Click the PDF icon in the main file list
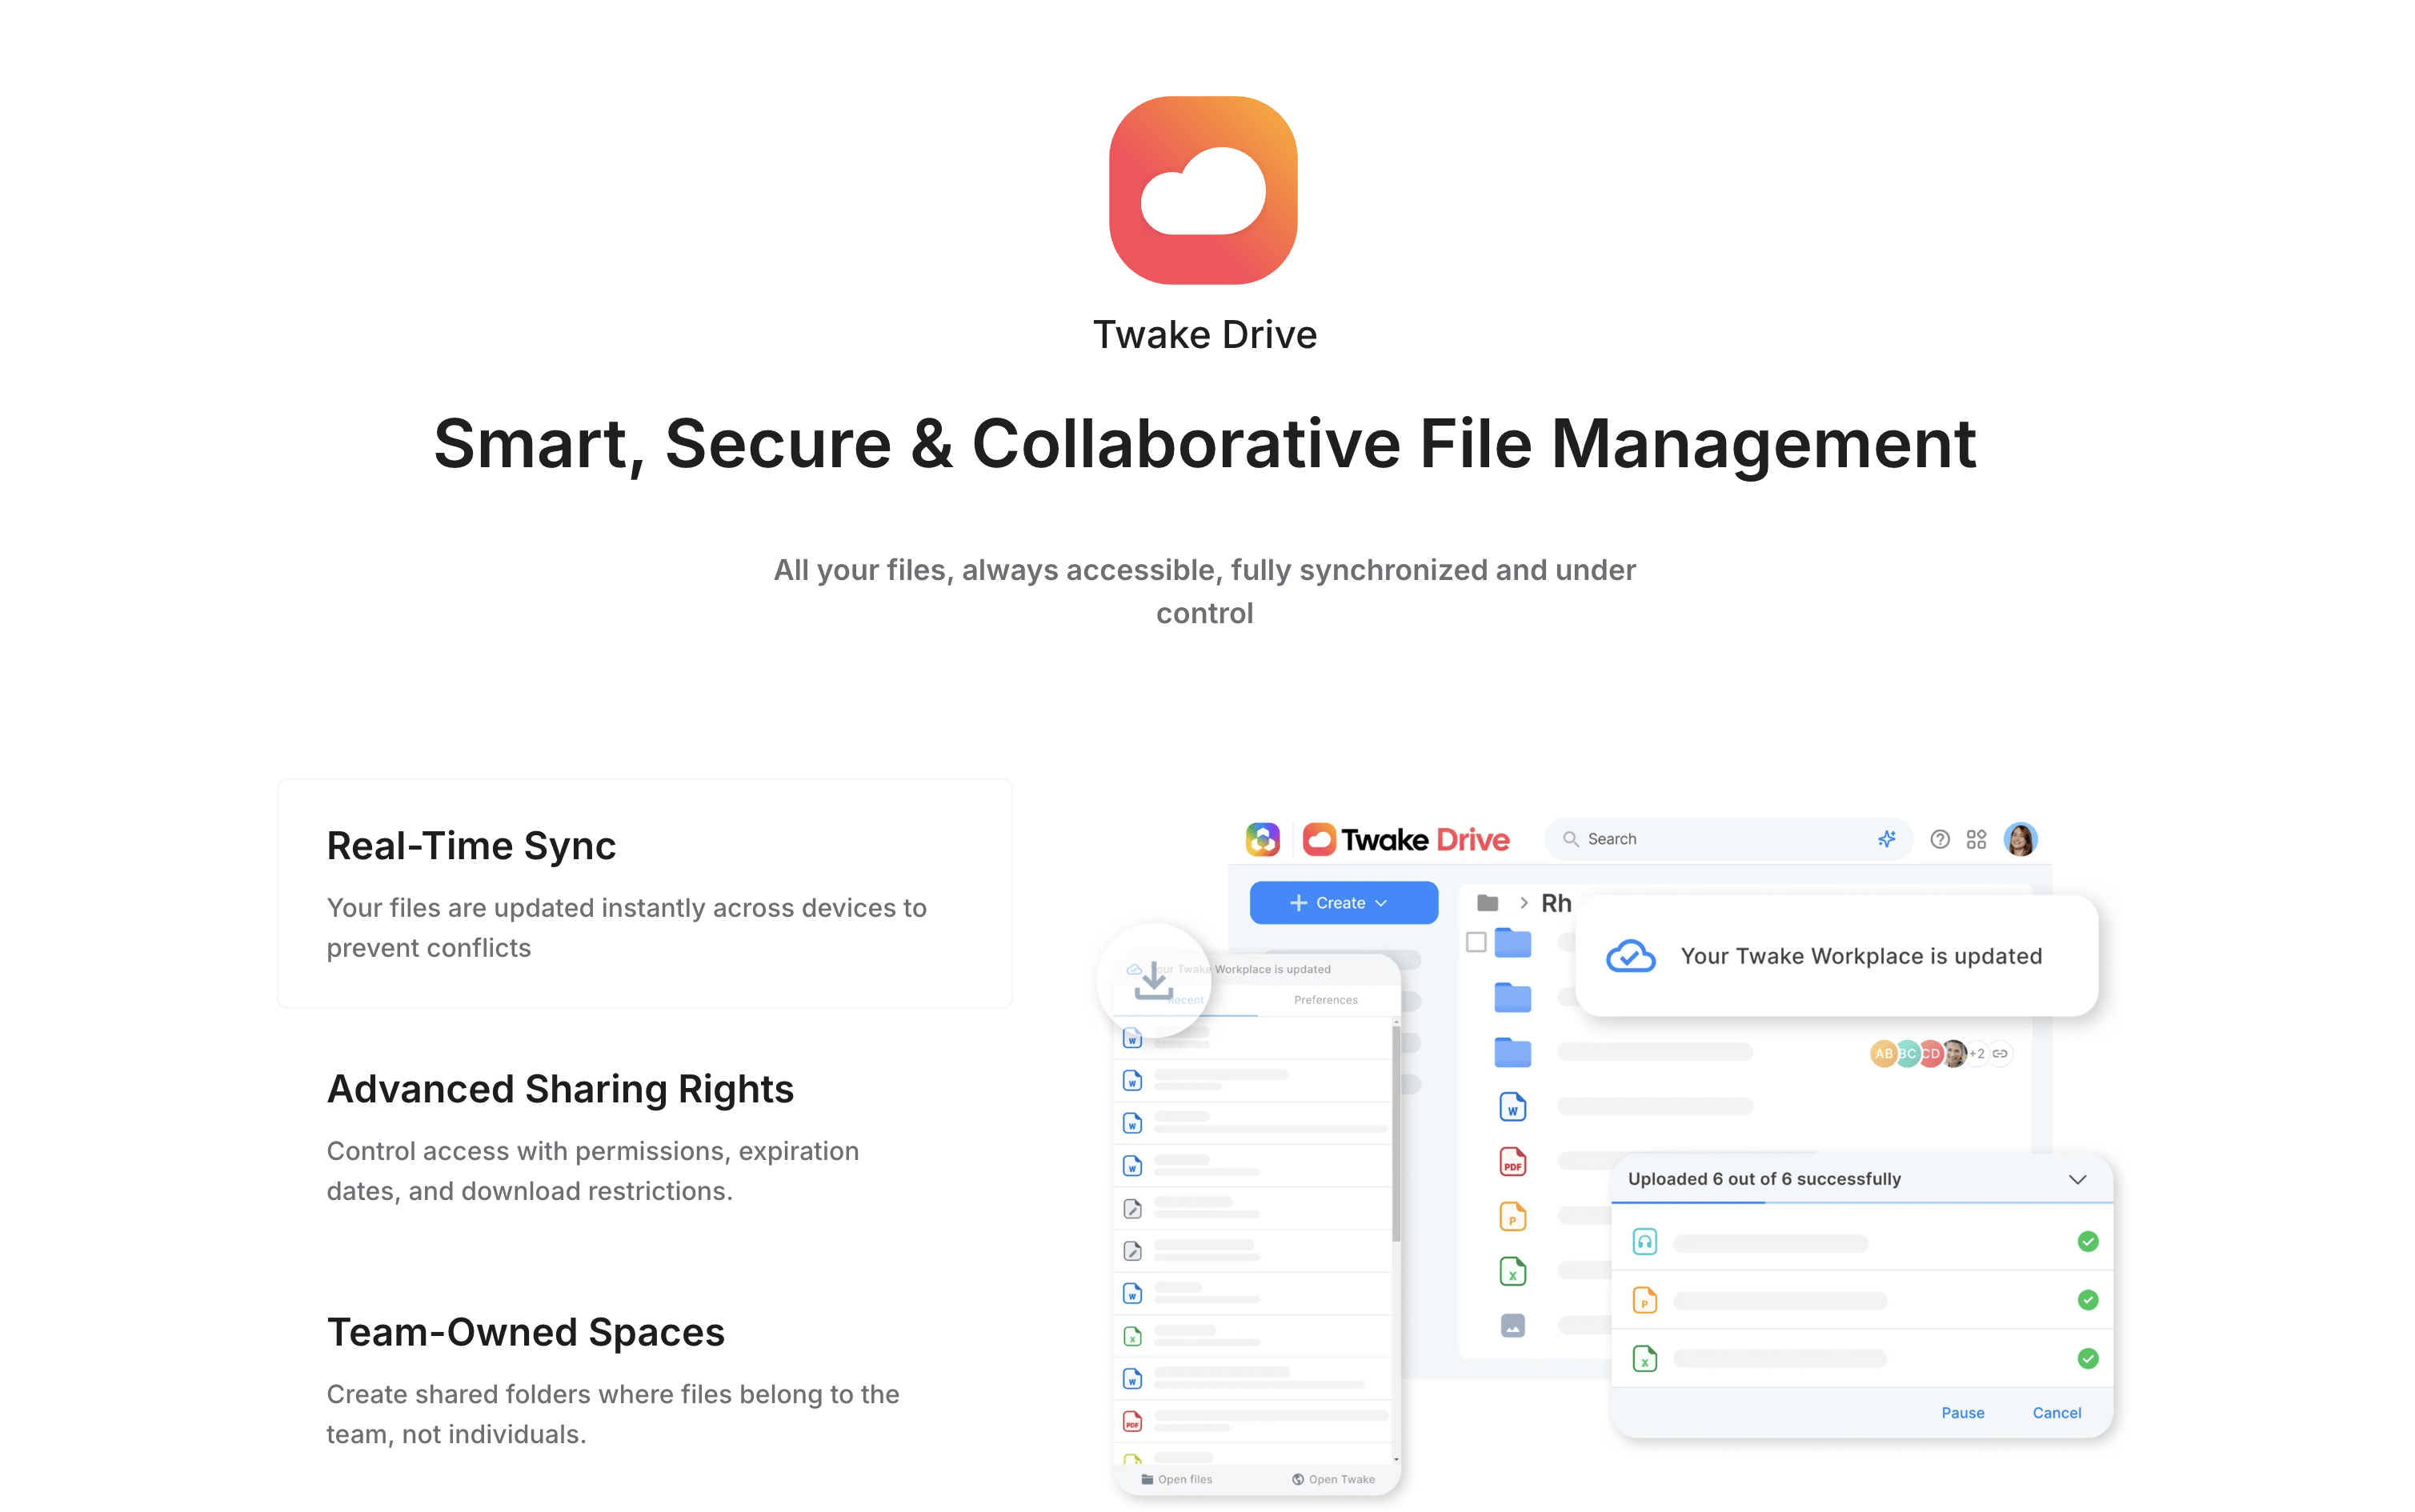 [1512, 1162]
